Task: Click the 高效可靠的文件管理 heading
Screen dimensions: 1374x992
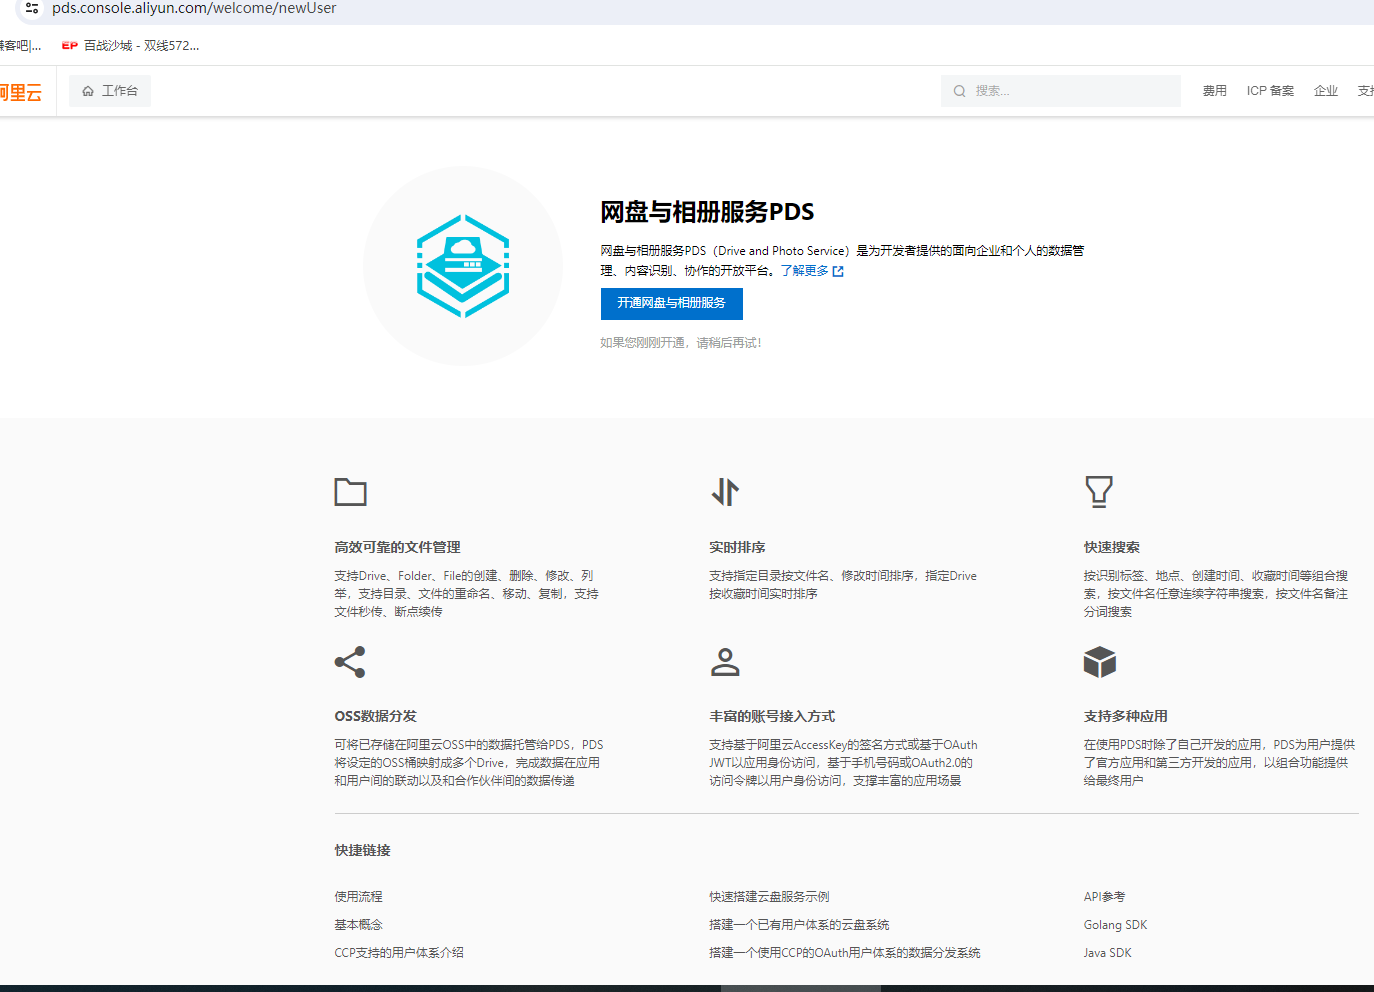Action: pos(397,548)
